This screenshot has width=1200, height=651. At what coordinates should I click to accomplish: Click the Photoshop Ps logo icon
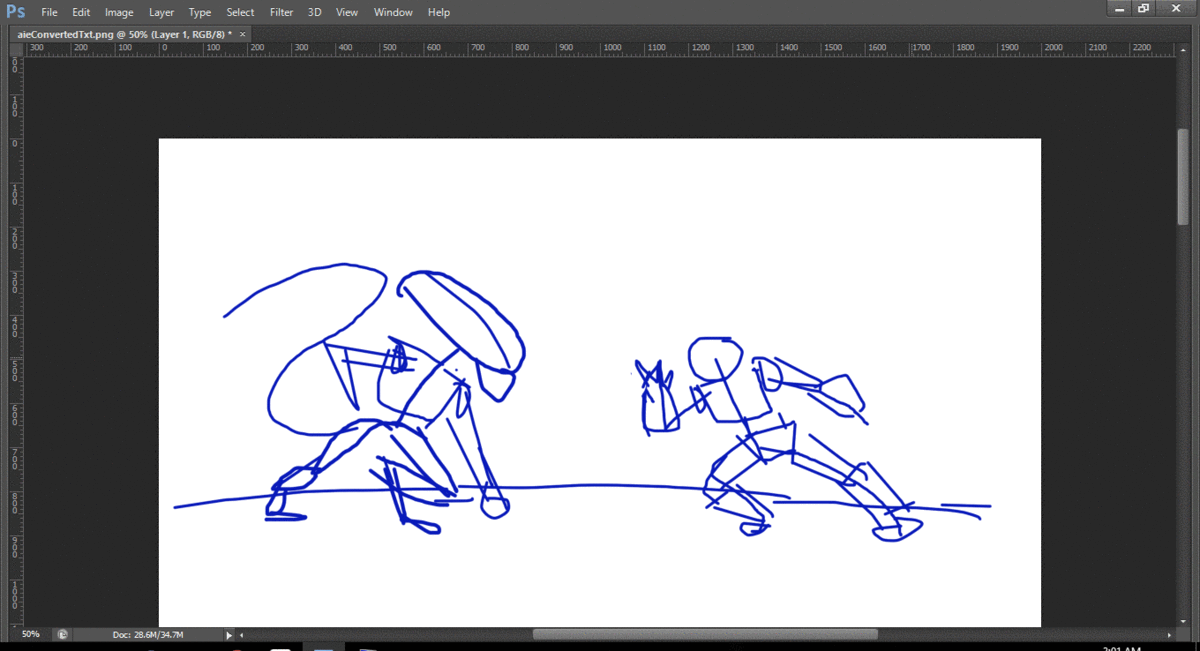(16, 12)
